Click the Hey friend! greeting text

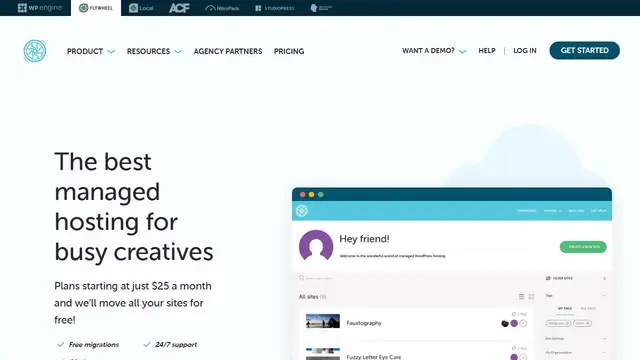[364, 239]
